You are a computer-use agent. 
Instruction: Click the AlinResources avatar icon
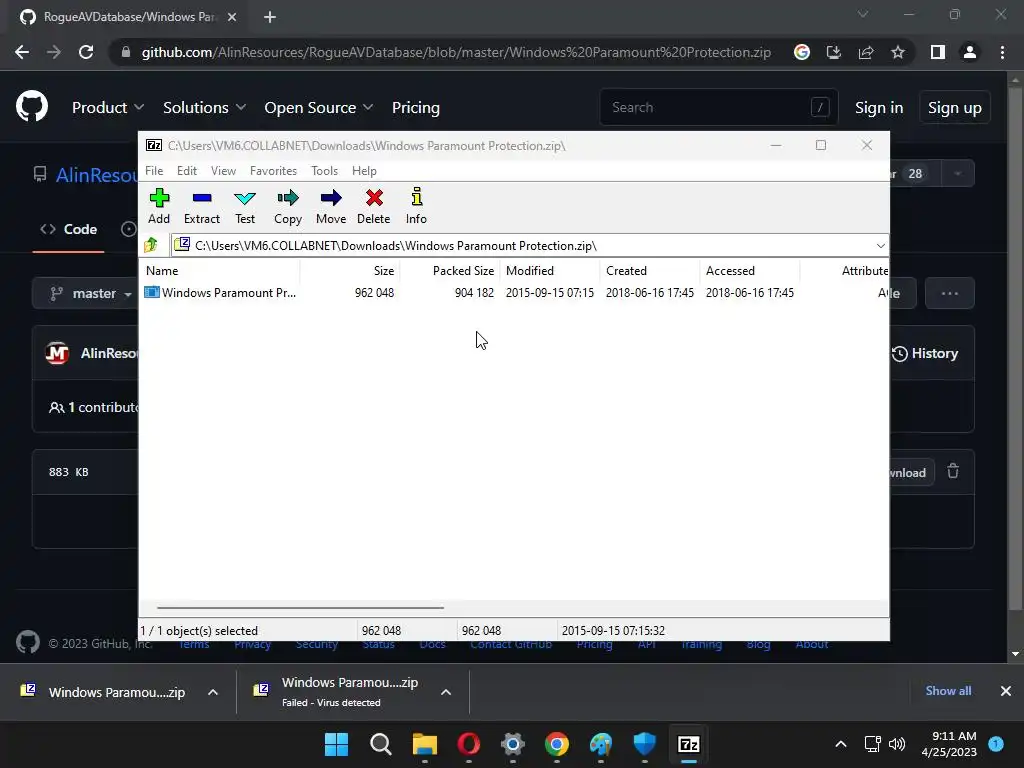click(57, 353)
